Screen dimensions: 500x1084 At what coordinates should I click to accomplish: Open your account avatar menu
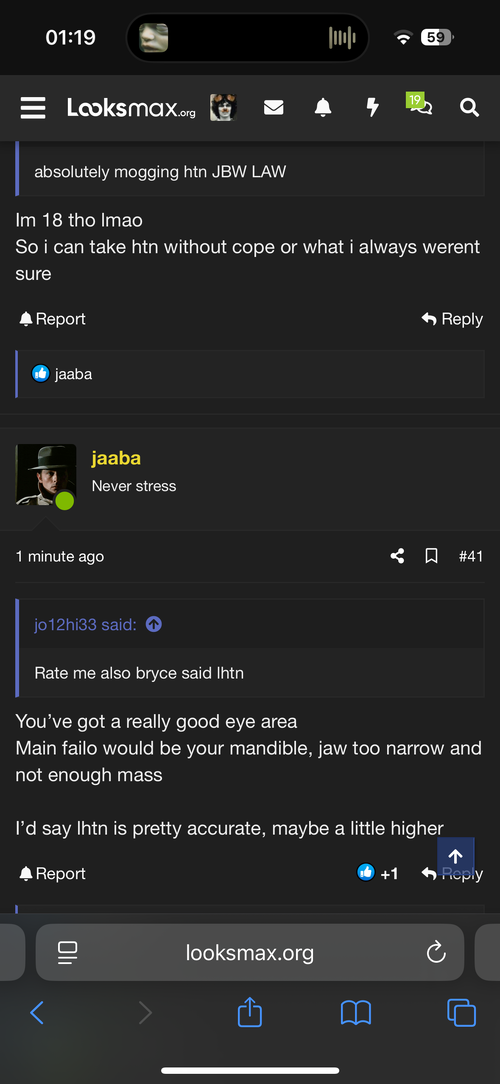[223, 108]
